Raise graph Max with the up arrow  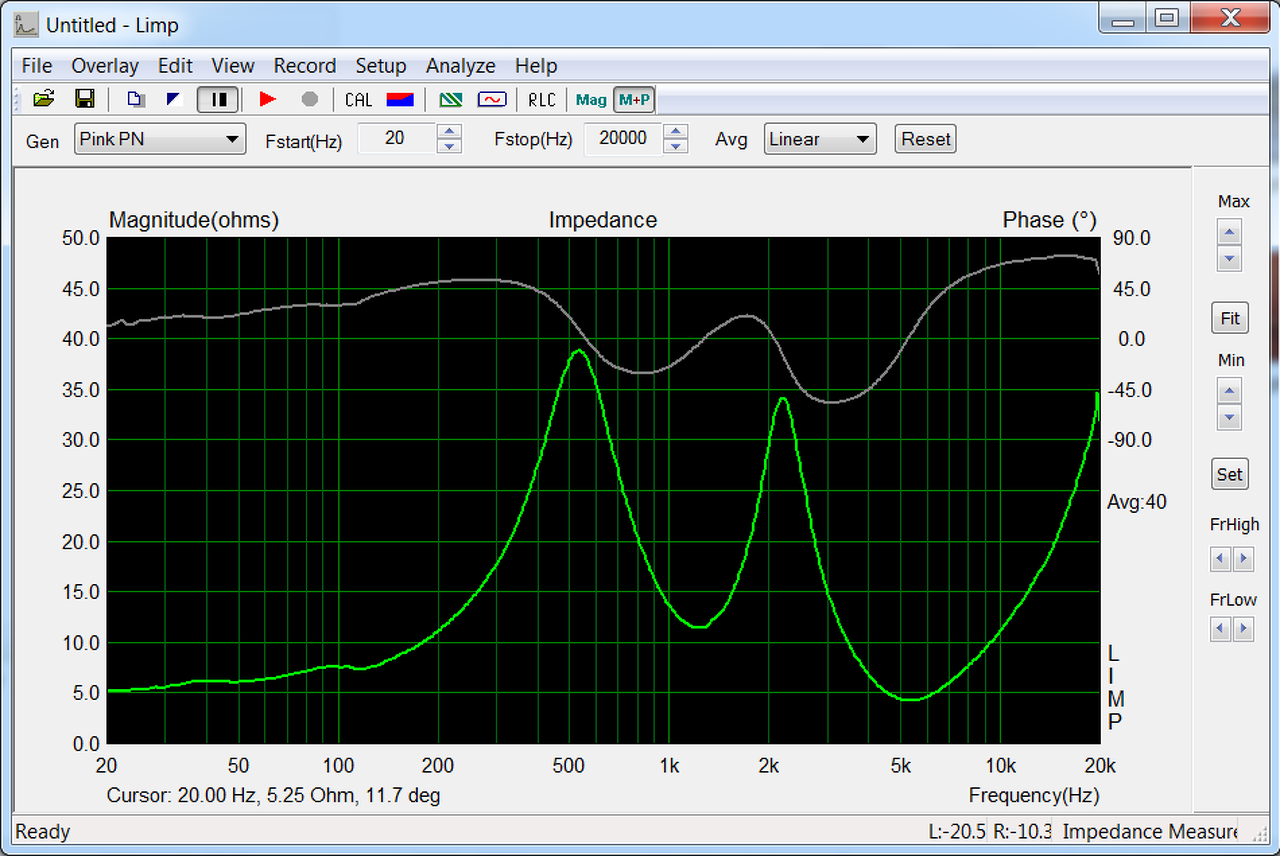1230,233
